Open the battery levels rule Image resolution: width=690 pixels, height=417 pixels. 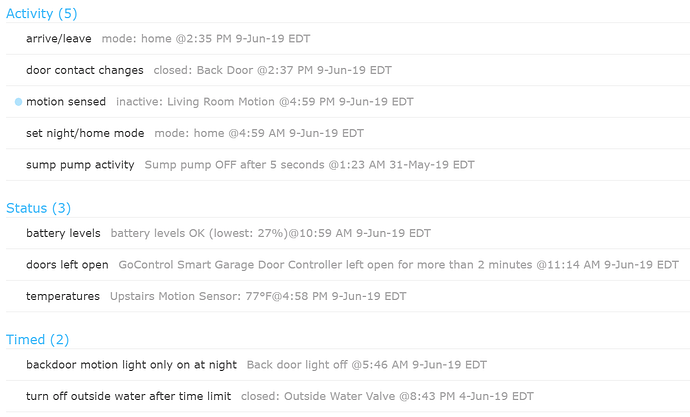[x=63, y=233]
